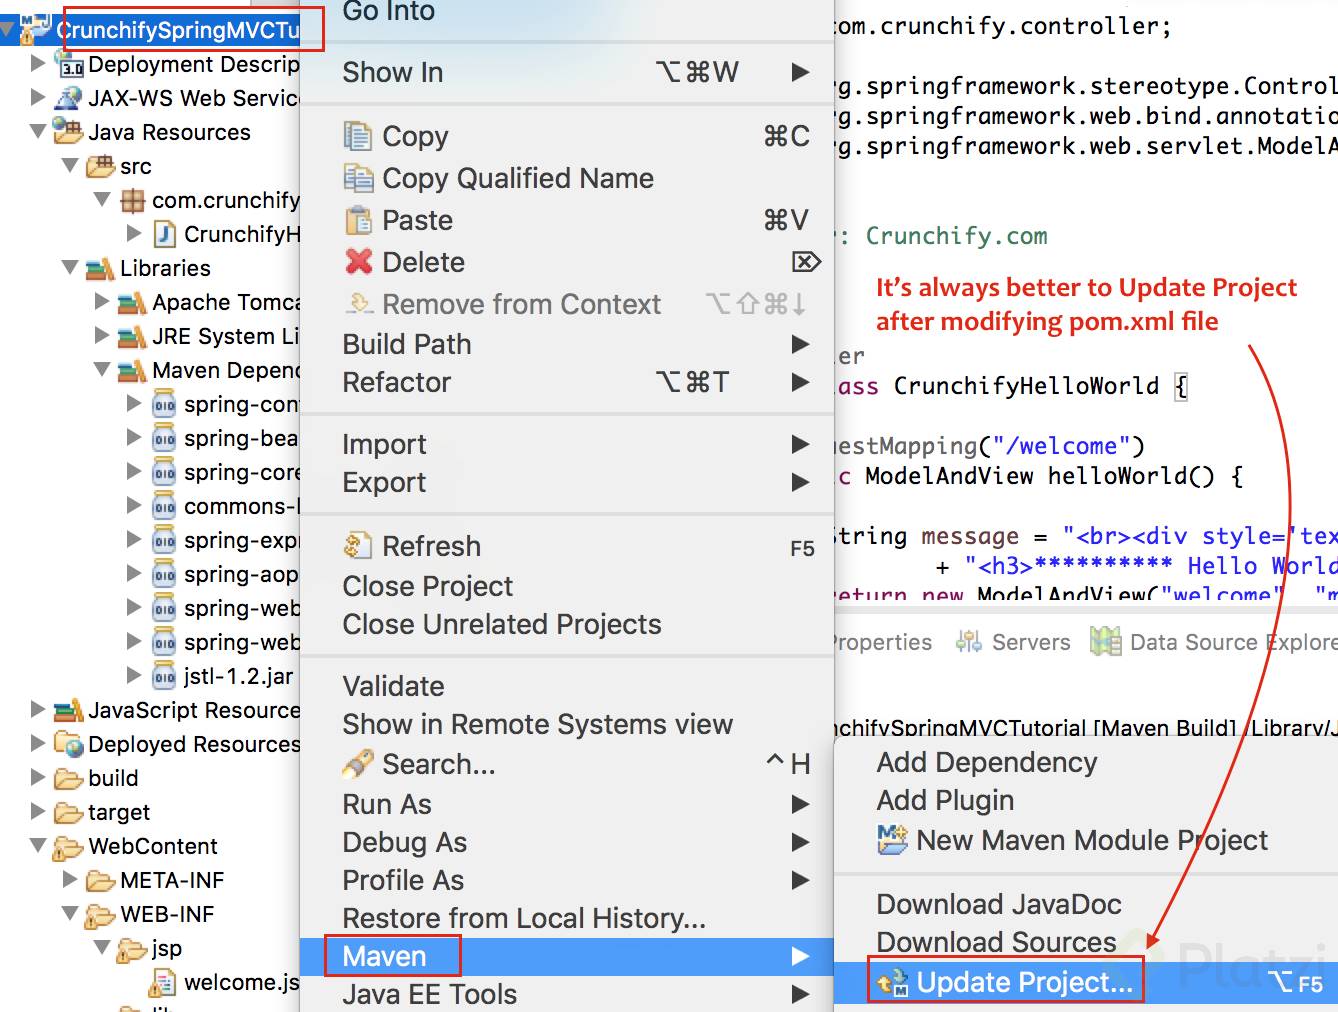This screenshot has height=1012, width=1338.
Task: Click the Update Project icon in Maven submenu
Action: click(893, 982)
